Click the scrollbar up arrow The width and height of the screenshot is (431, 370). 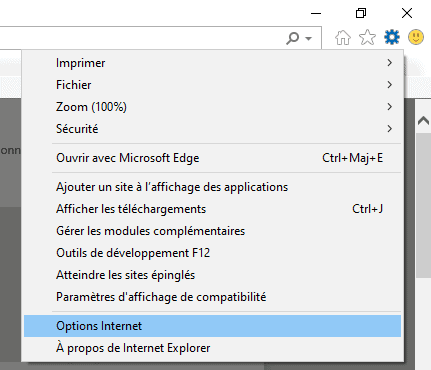(x=423, y=120)
